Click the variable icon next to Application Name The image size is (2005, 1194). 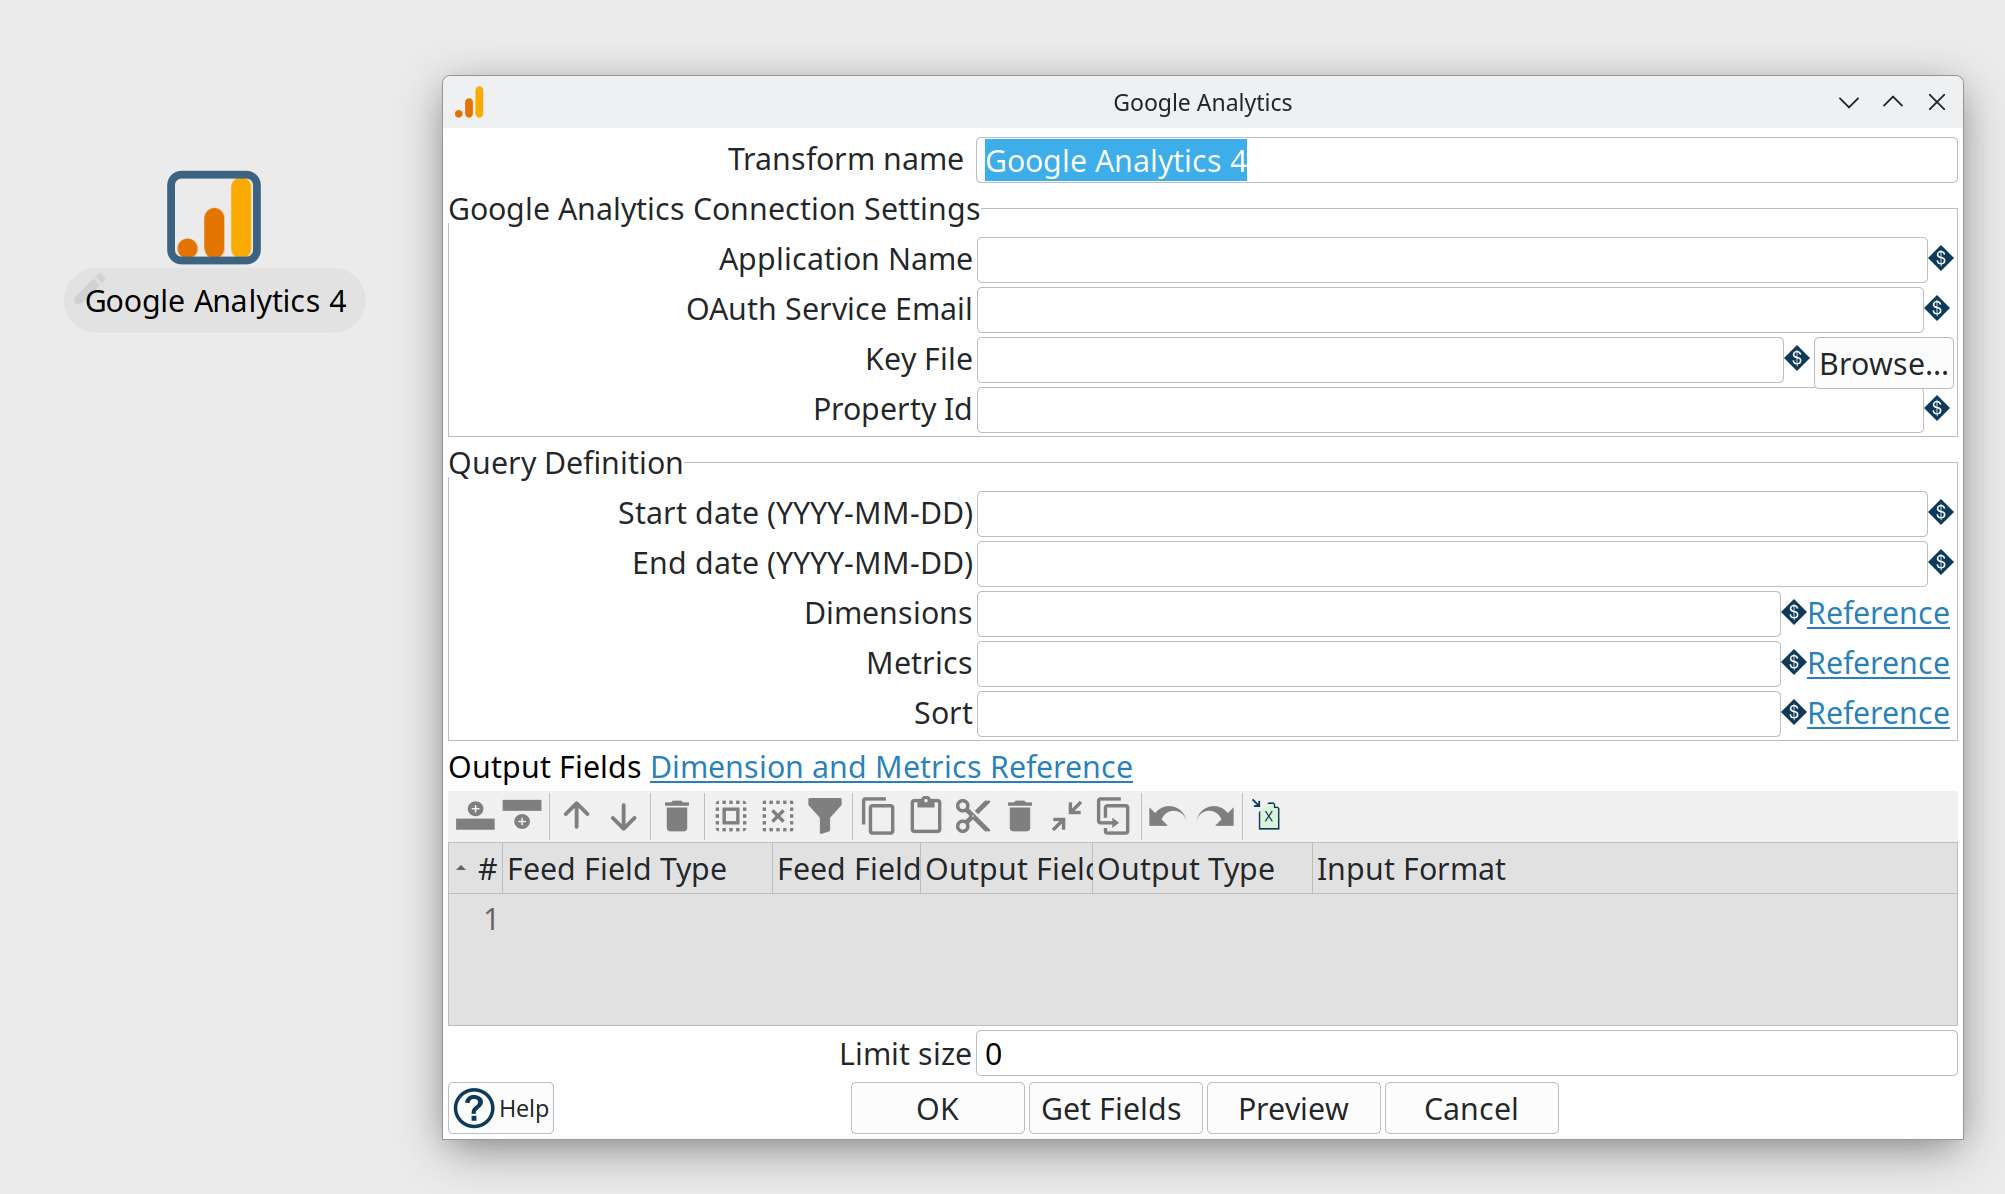pos(1940,259)
